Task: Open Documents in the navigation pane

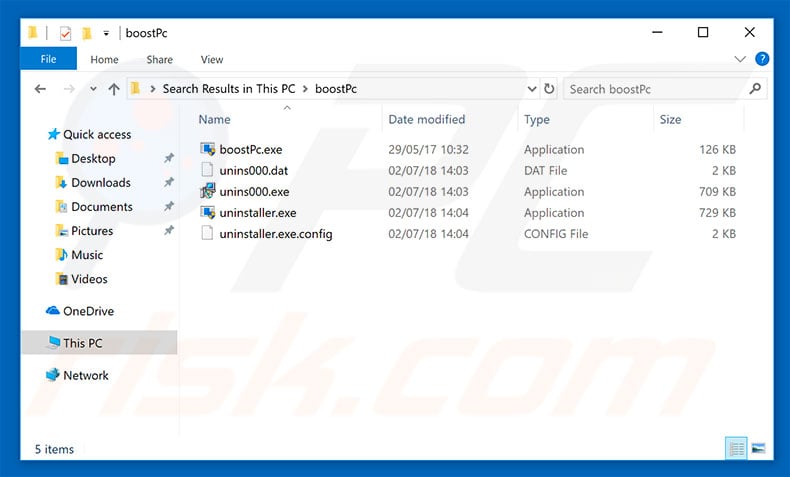Action: [x=102, y=207]
